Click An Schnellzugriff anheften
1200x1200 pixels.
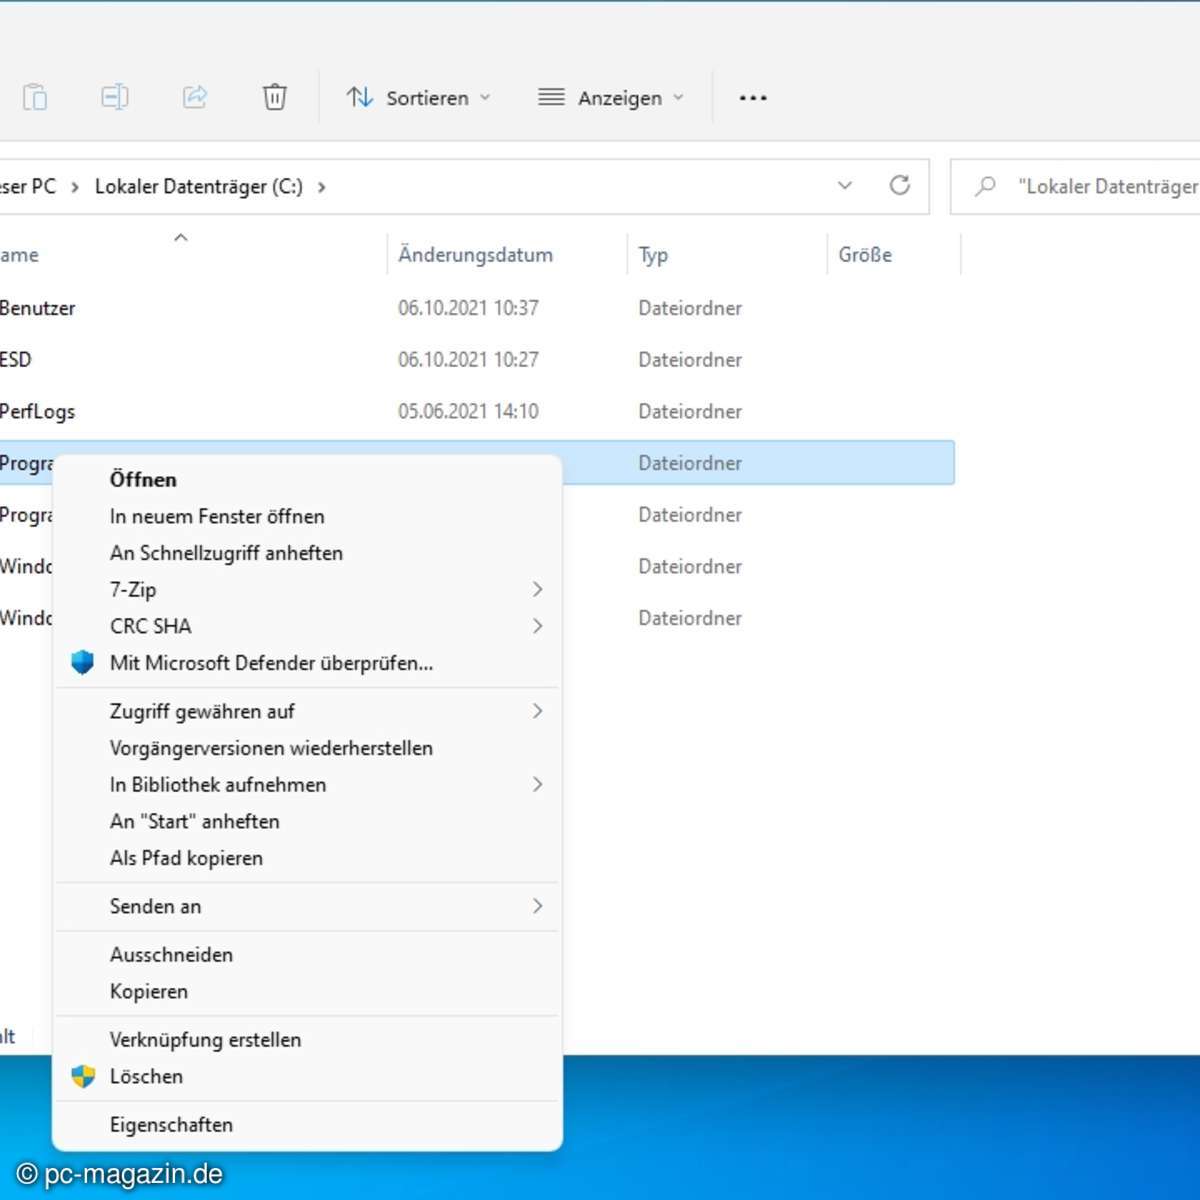click(x=226, y=553)
